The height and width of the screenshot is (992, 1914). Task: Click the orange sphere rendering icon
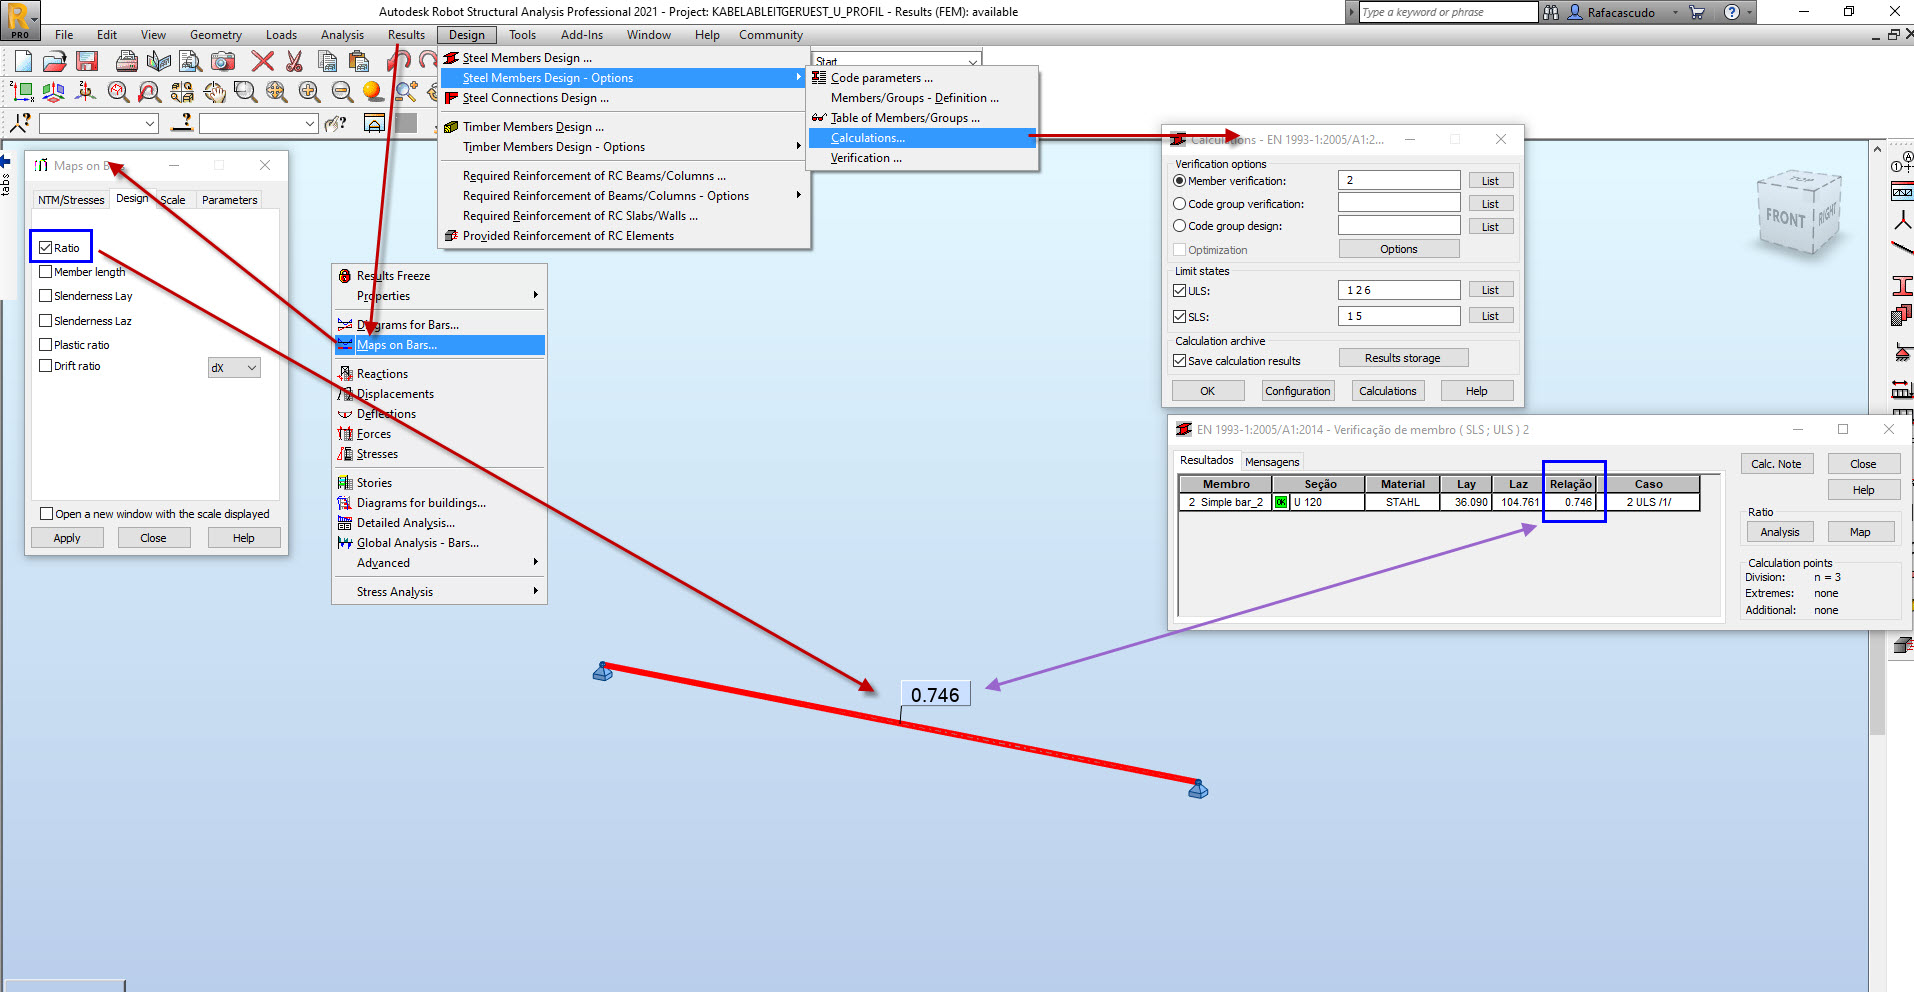[373, 92]
